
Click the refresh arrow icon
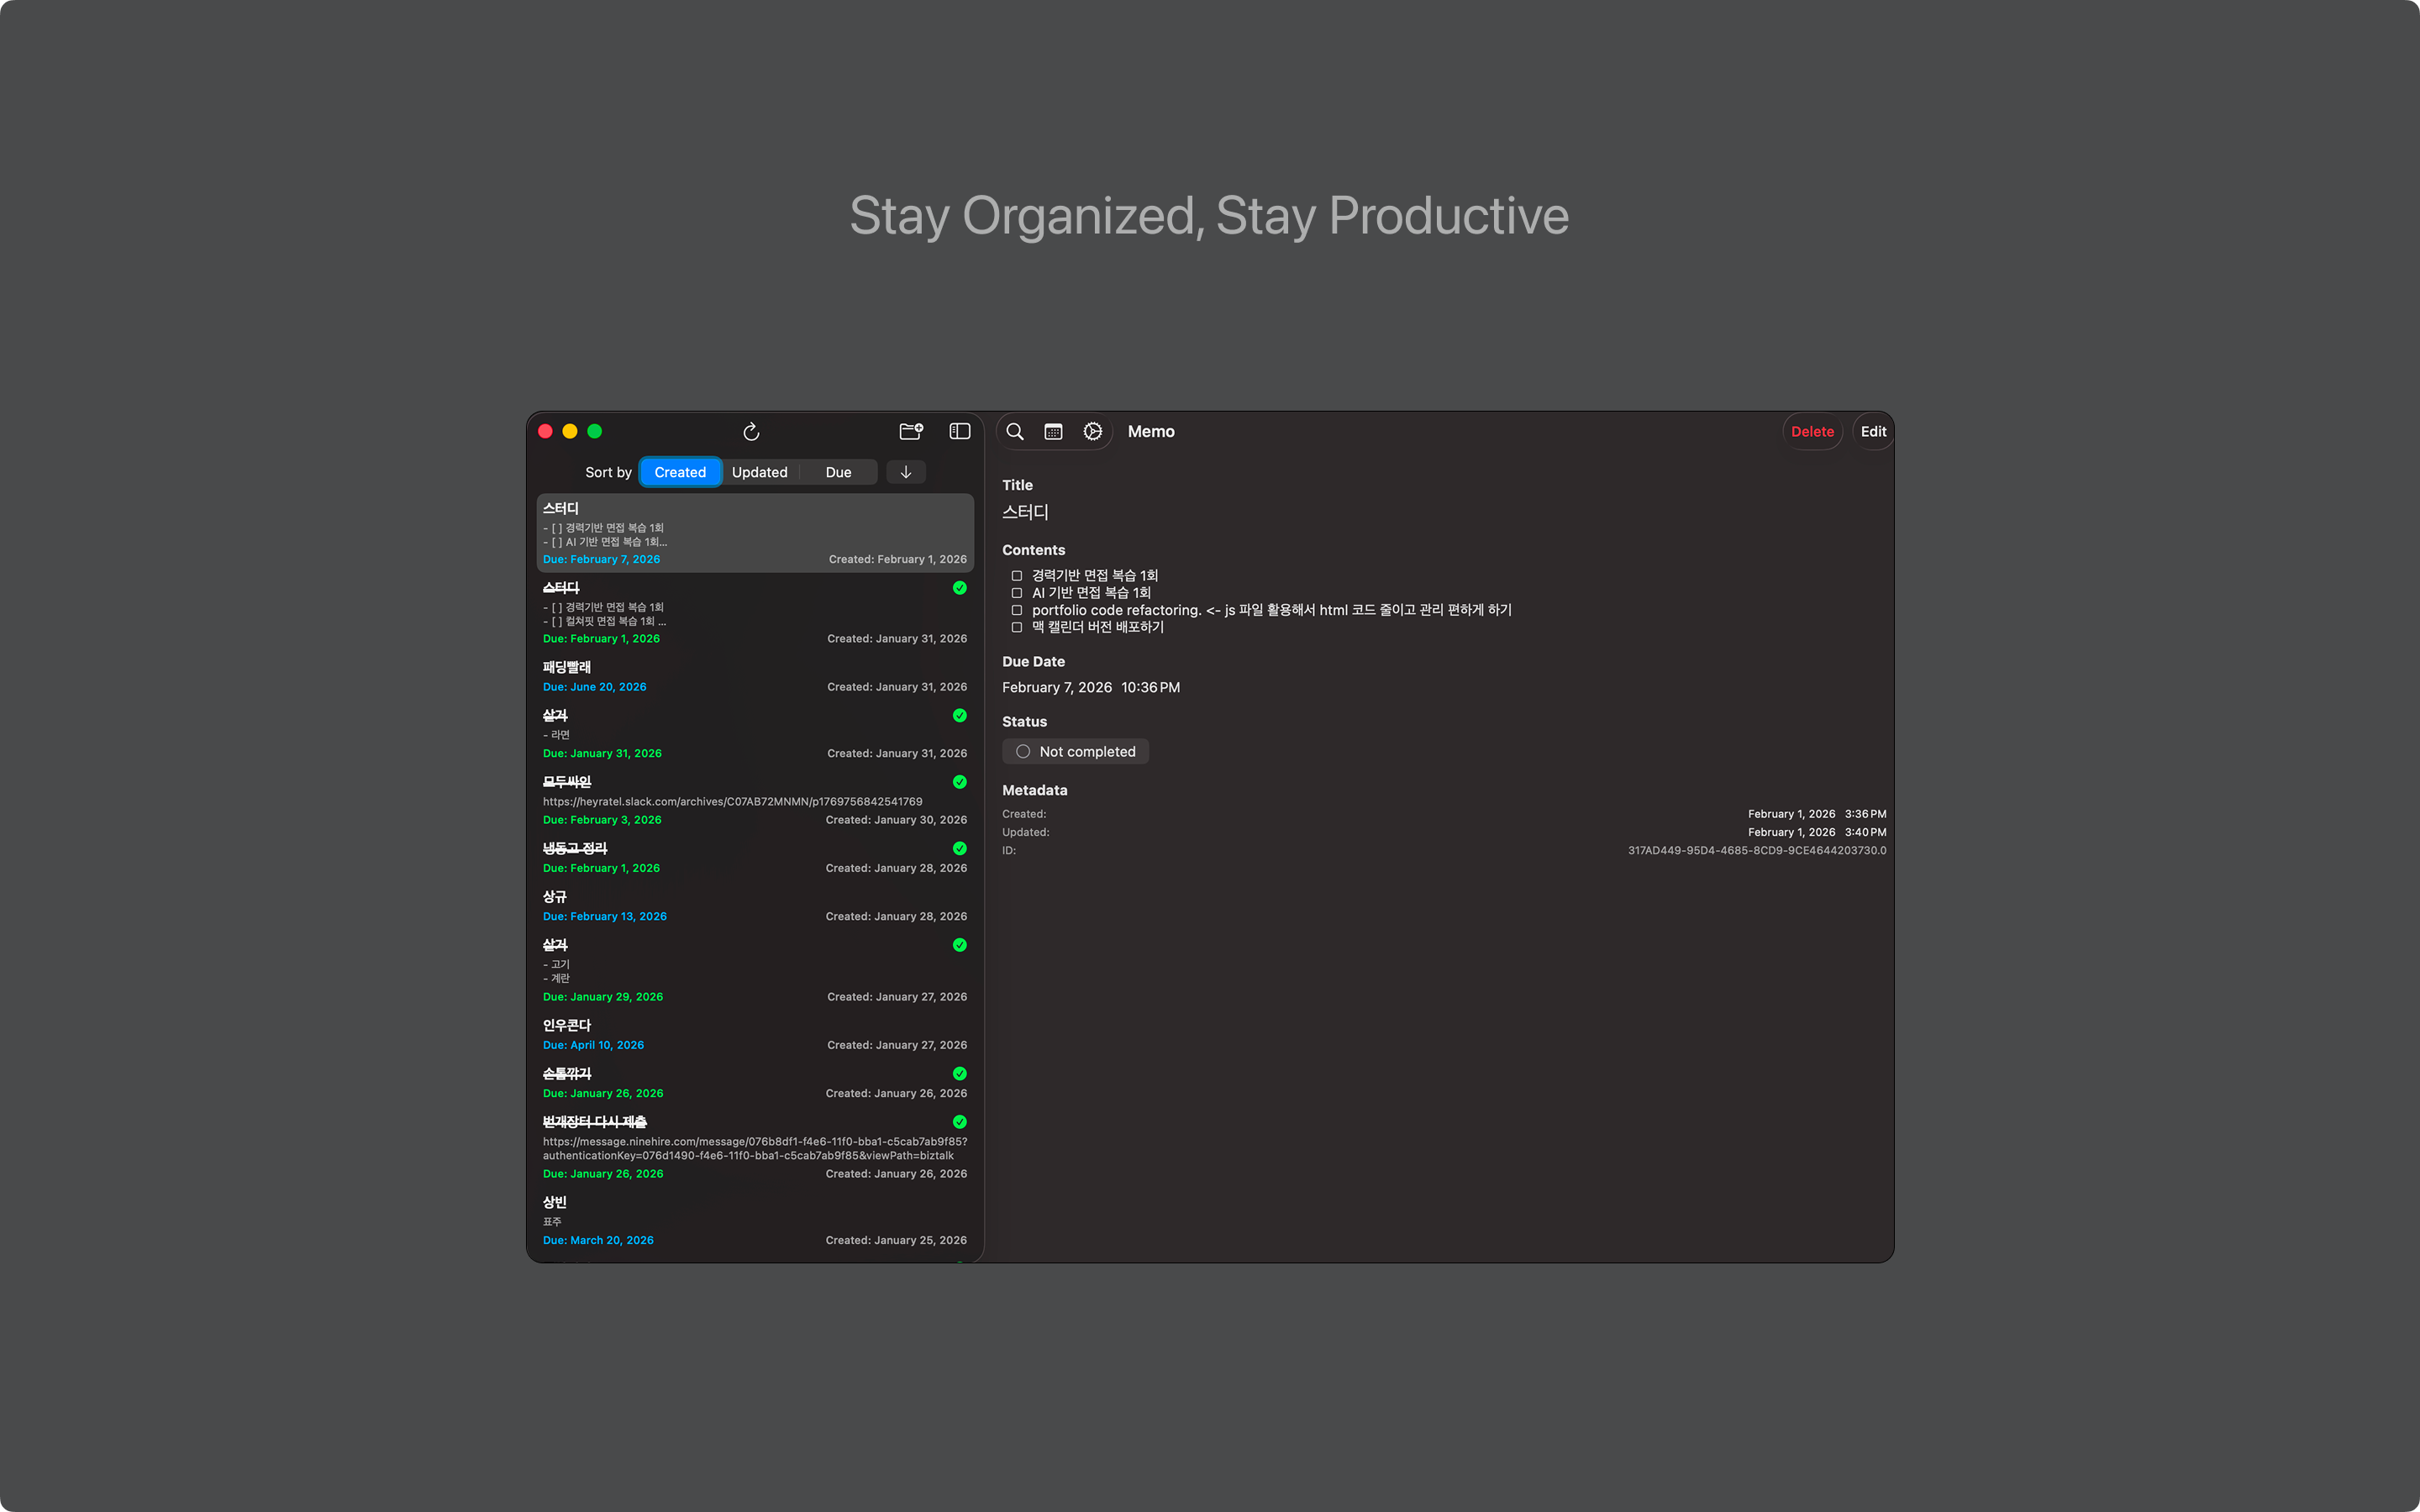751,431
